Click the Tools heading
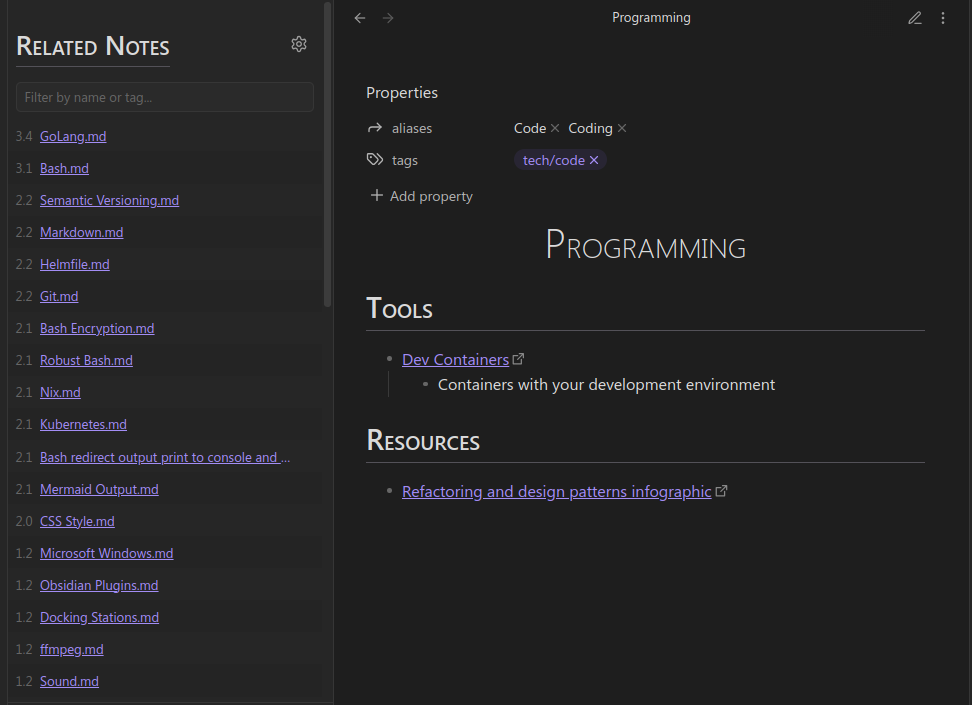This screenshot has height=705, width=972. tap(399, 308)
